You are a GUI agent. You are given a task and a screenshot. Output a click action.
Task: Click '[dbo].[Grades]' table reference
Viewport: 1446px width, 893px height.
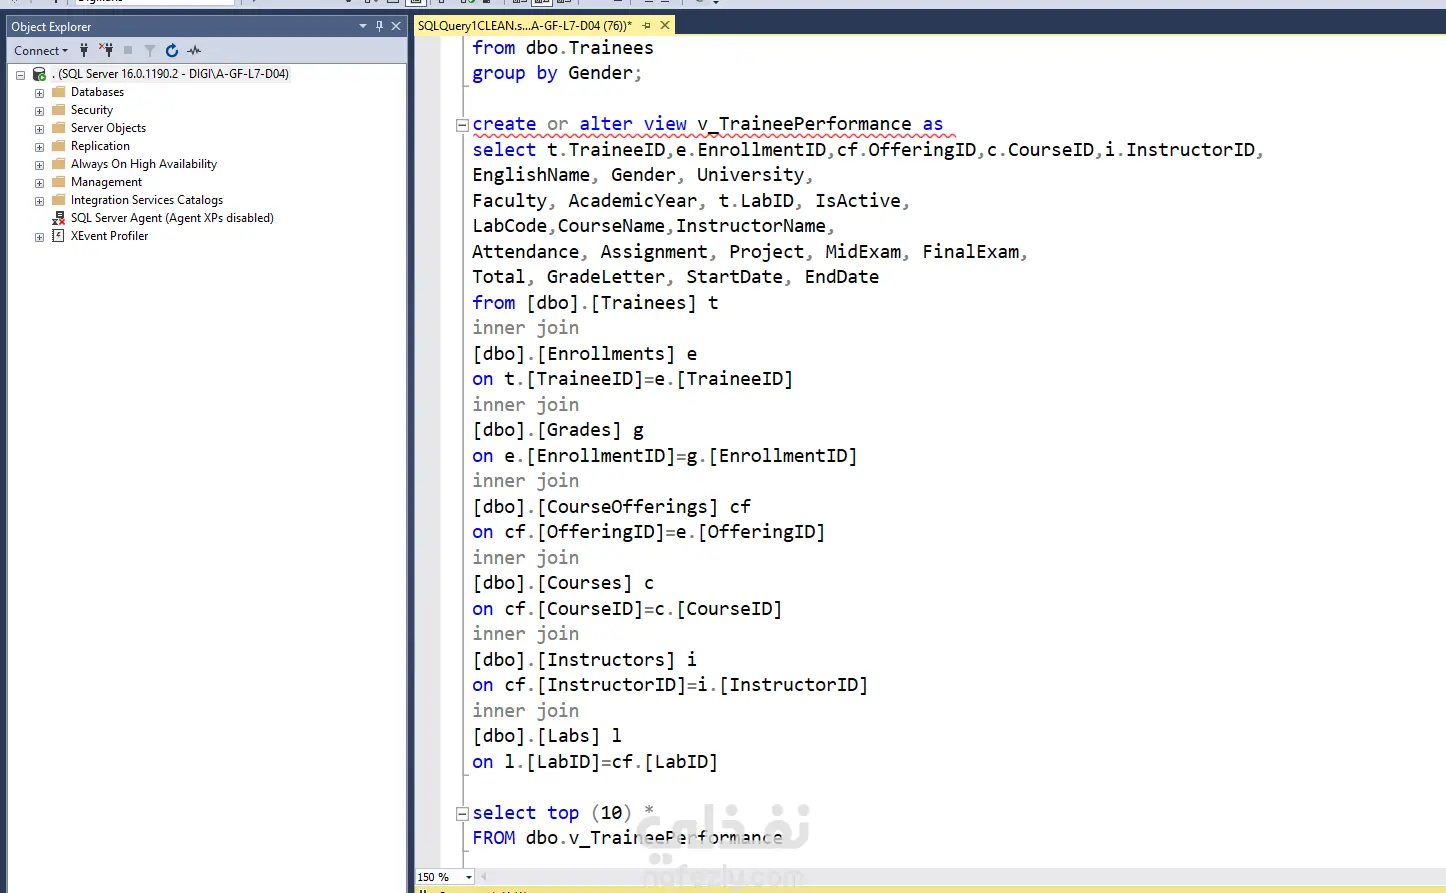pyautogui.click(x=546, y=430)
